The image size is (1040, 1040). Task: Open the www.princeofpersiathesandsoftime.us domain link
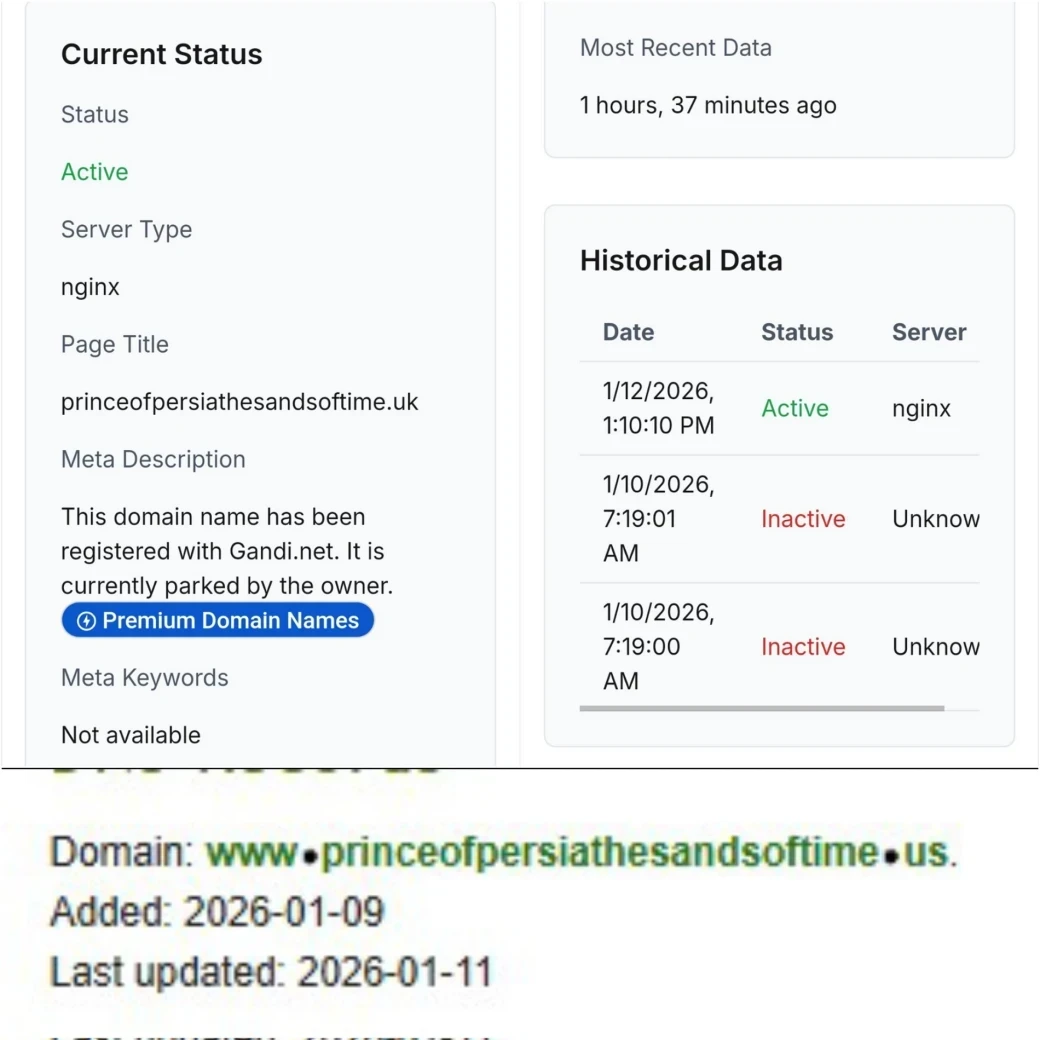point(577,852)
